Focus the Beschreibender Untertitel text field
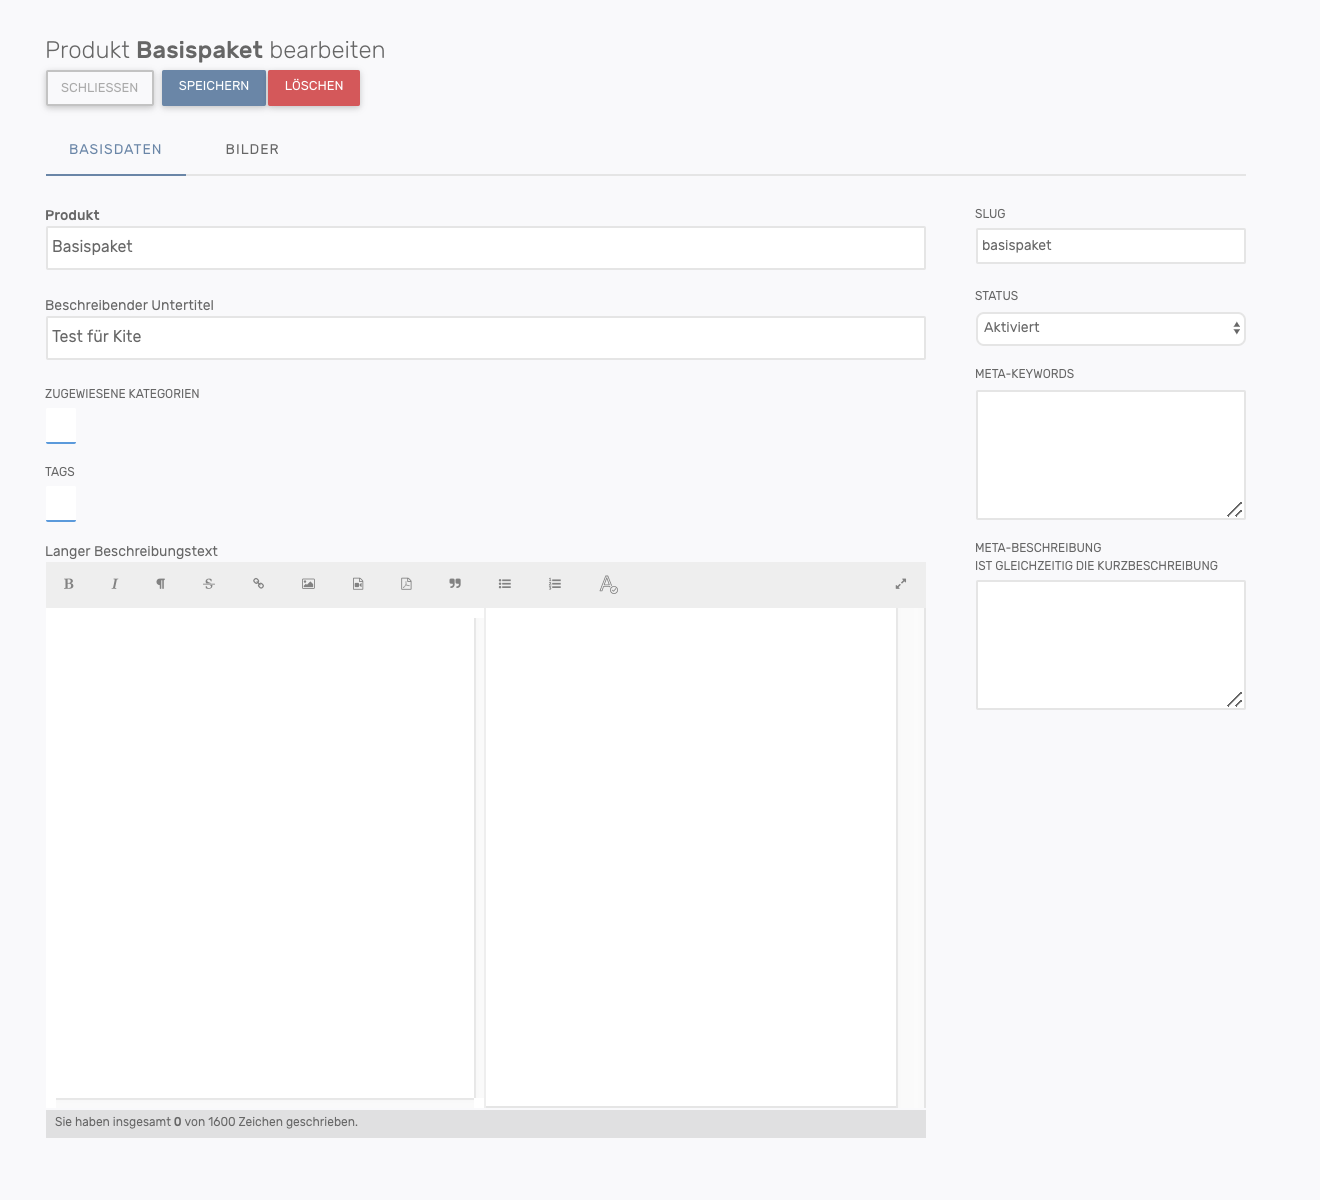This screenshot has height=1200, width=1320. pyautogui.click(x=485, y=338)
